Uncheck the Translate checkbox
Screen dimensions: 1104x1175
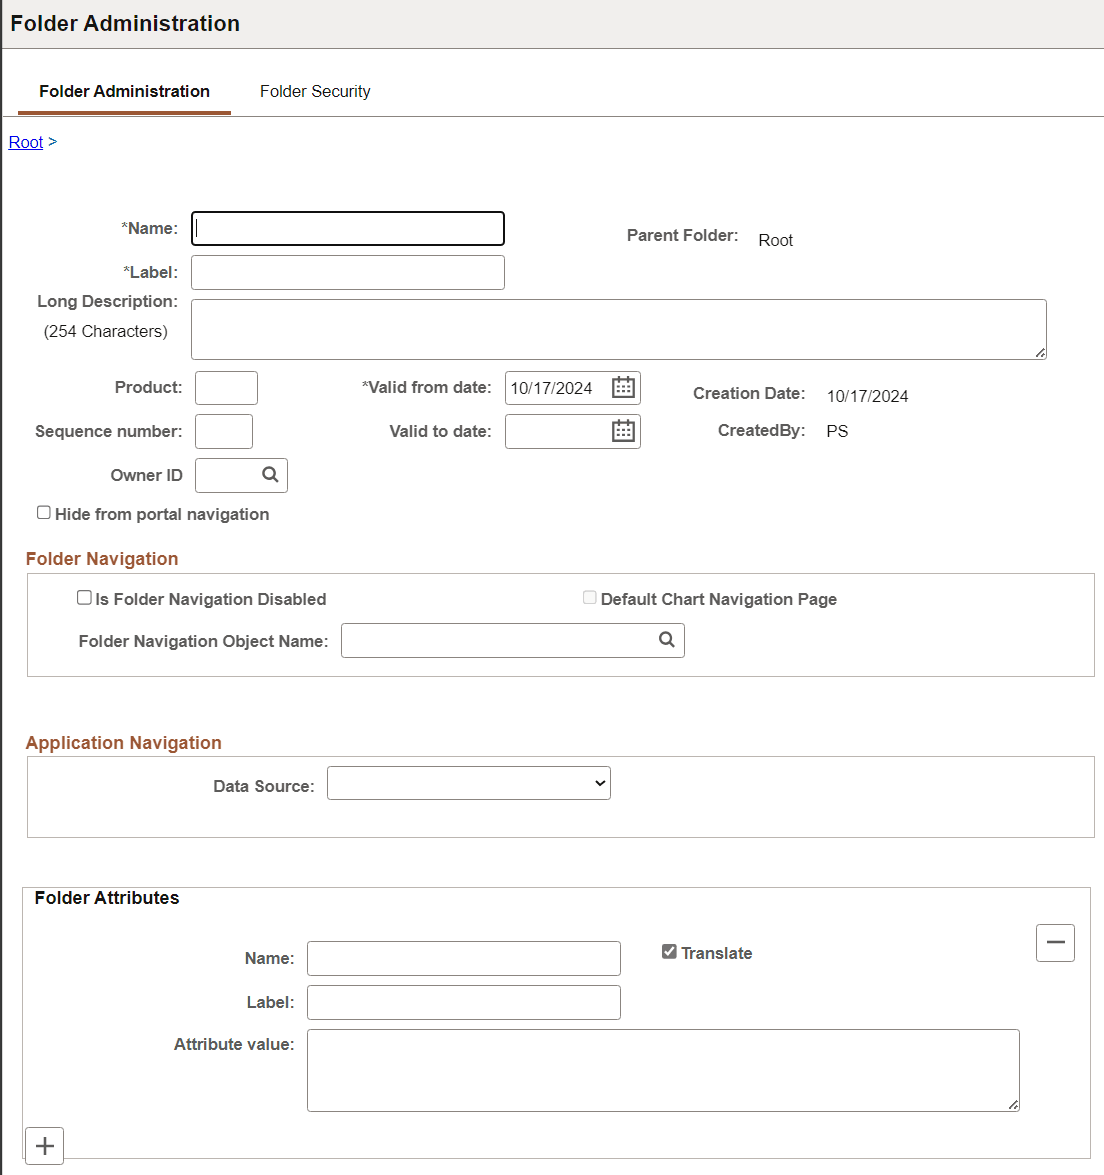[669, 952]
